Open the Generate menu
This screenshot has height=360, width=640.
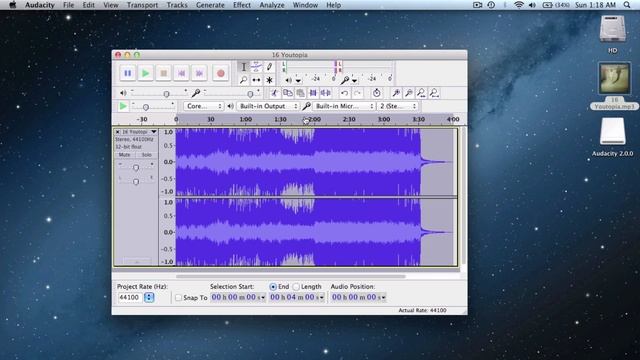(x=210, y=5)
